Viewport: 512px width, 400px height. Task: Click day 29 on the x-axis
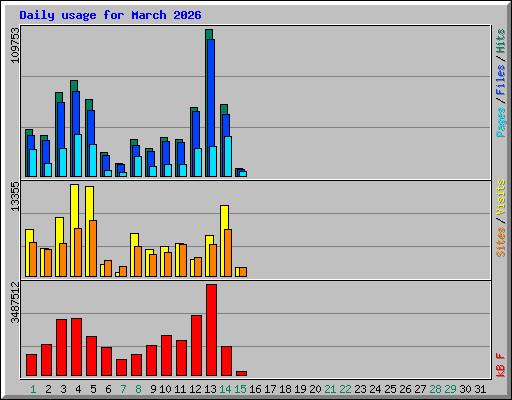[x=450, y=389]
